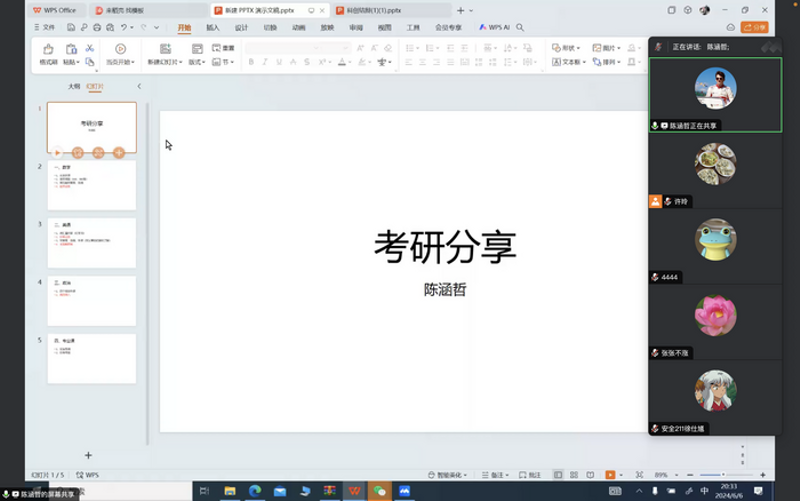800x501 pixels.
Task: Click the Print icon in quick toolbar
Action: click(x=97, y=28)
